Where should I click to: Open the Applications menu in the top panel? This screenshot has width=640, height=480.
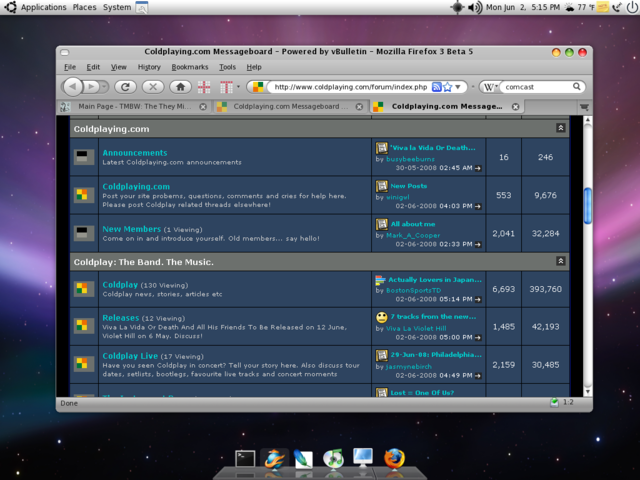pyautogui.click(x=43, y=7)
